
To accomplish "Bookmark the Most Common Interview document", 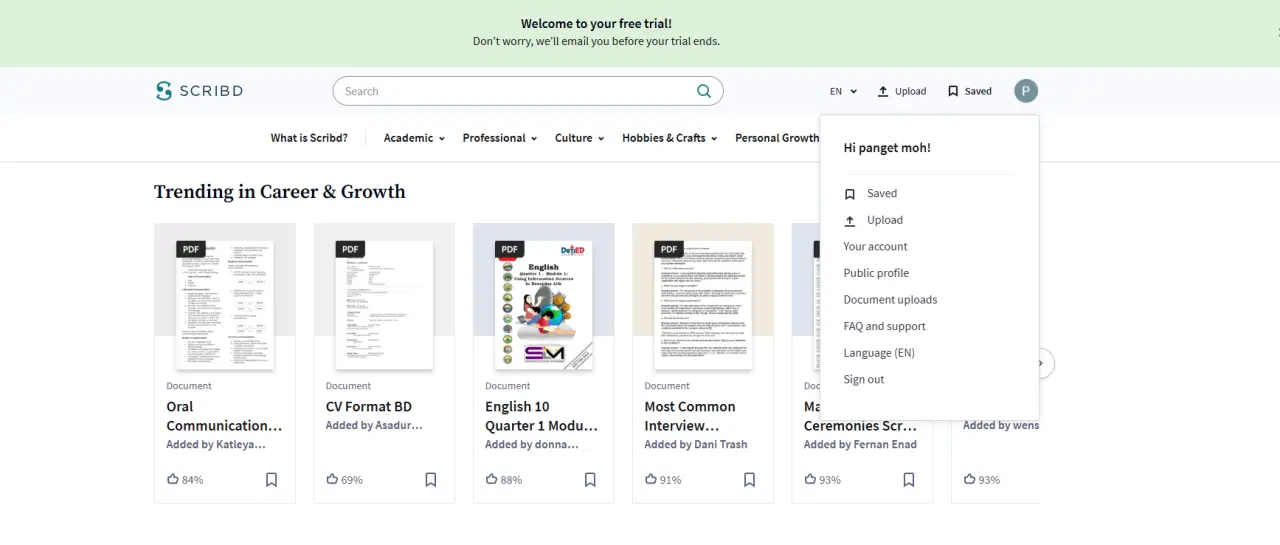I will point(749,480).
